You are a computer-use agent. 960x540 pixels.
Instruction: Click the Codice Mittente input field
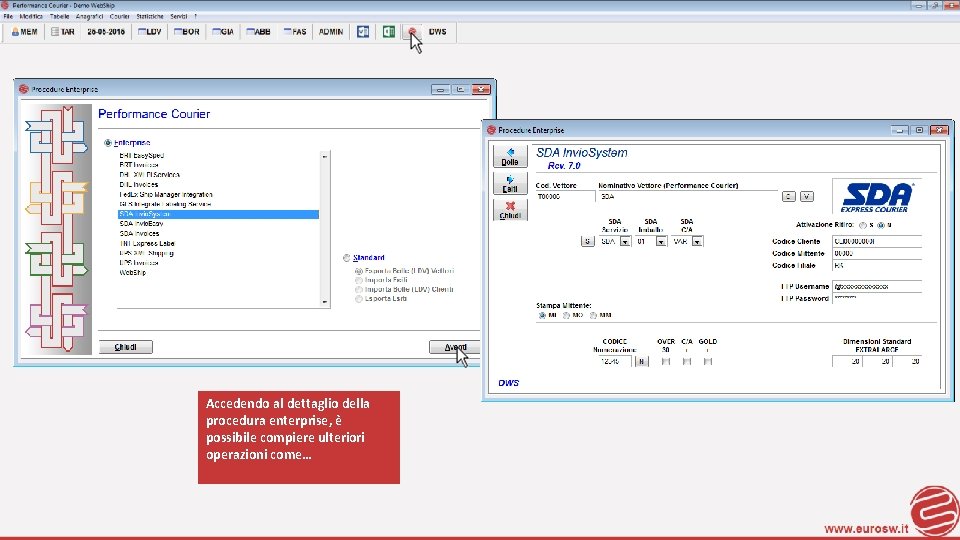click(877, 253)
